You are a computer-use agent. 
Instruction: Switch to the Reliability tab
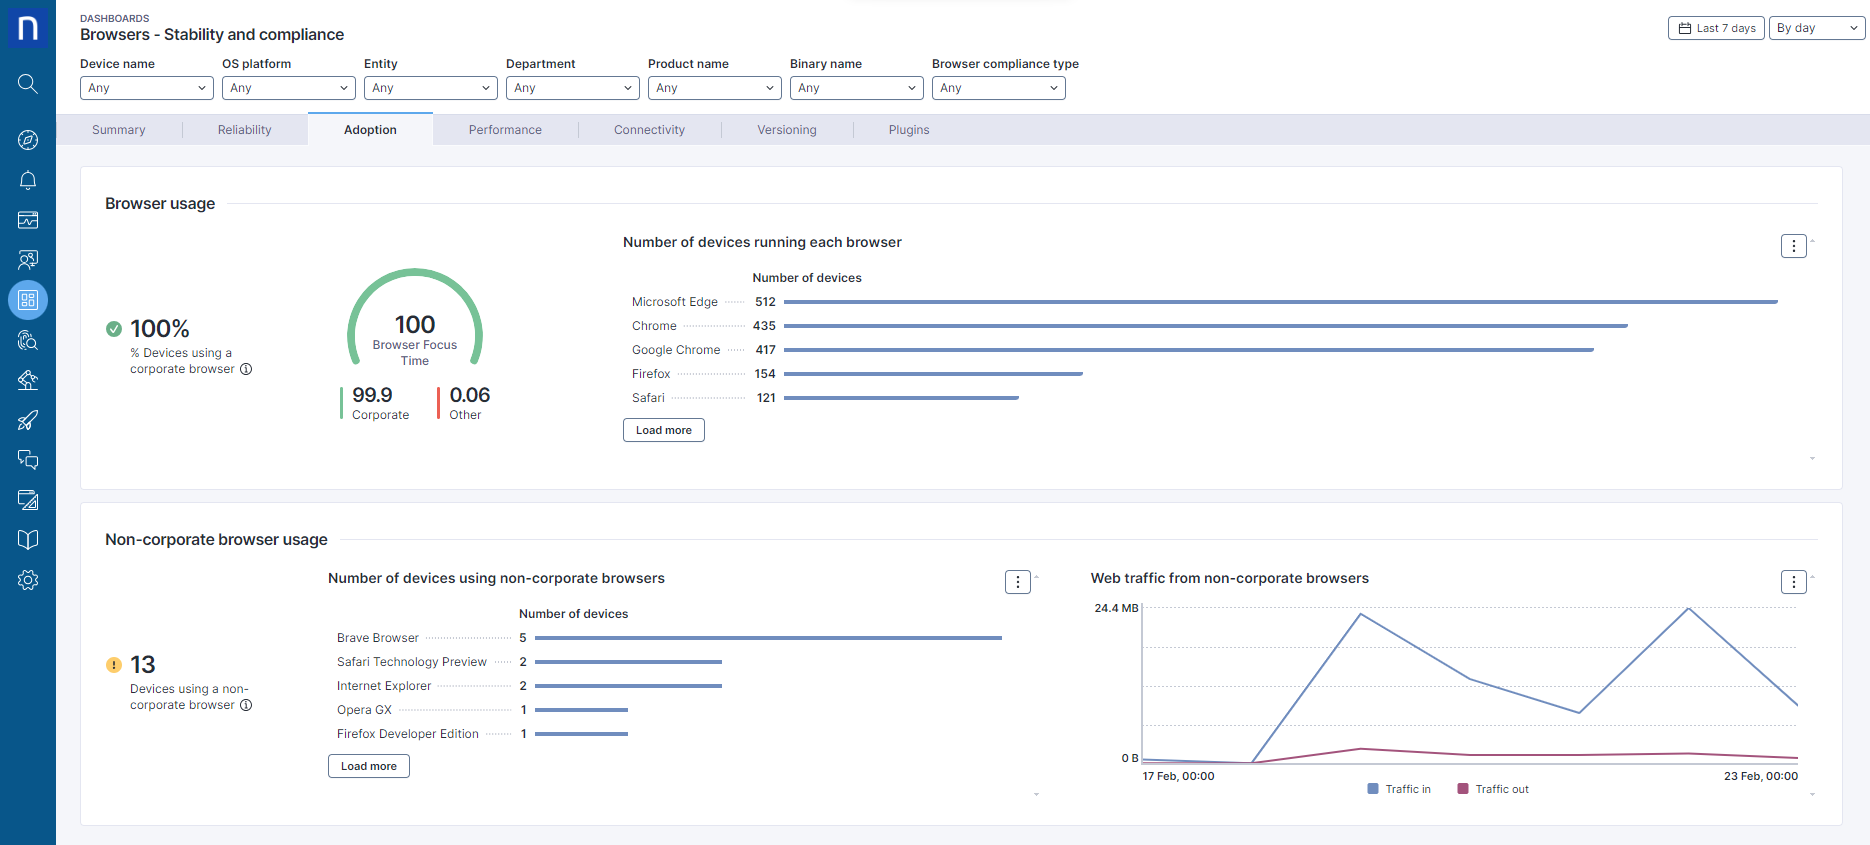point(245,130)
